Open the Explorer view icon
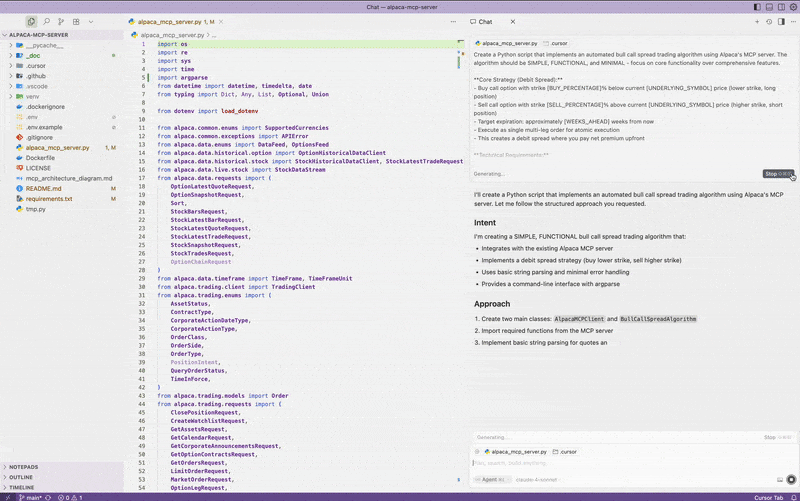The width and height of the screenshot is (800, 501). 31,21
